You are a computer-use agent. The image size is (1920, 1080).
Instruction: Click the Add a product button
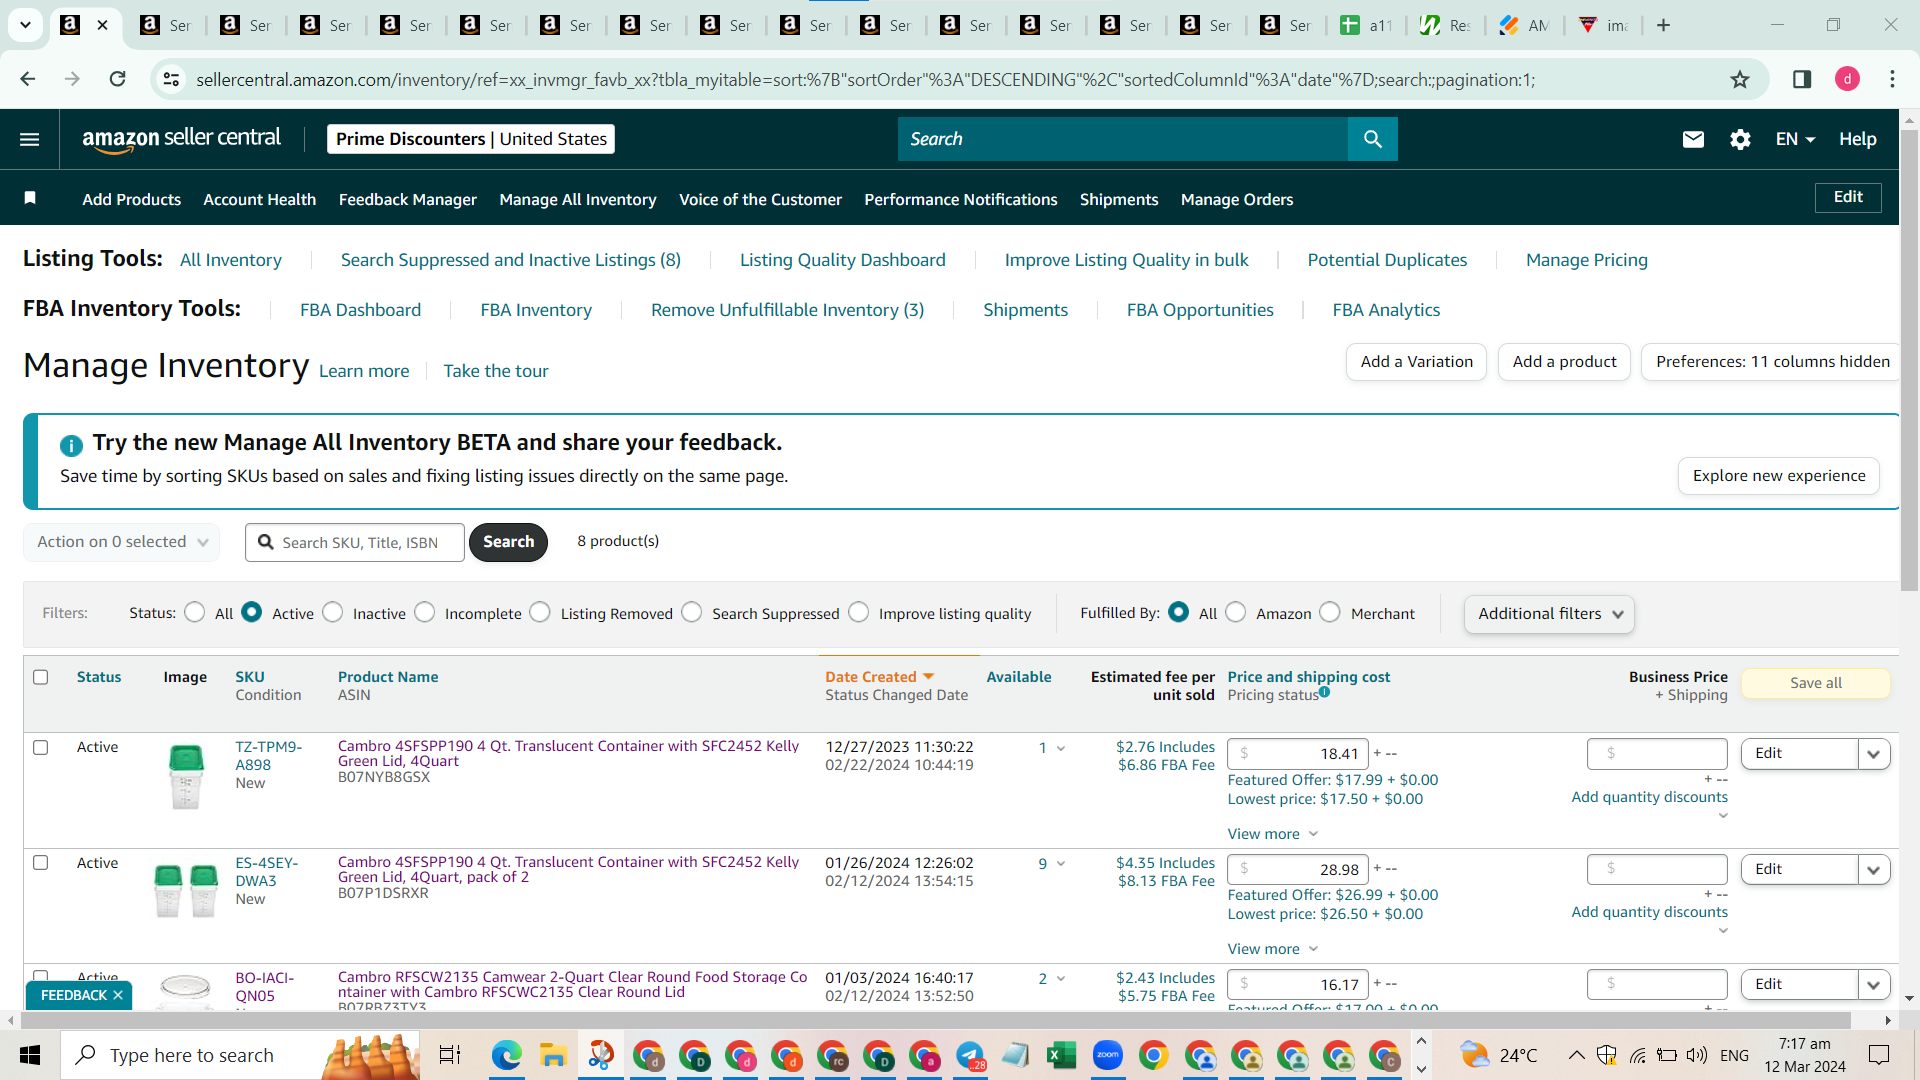coord(1564,362)
